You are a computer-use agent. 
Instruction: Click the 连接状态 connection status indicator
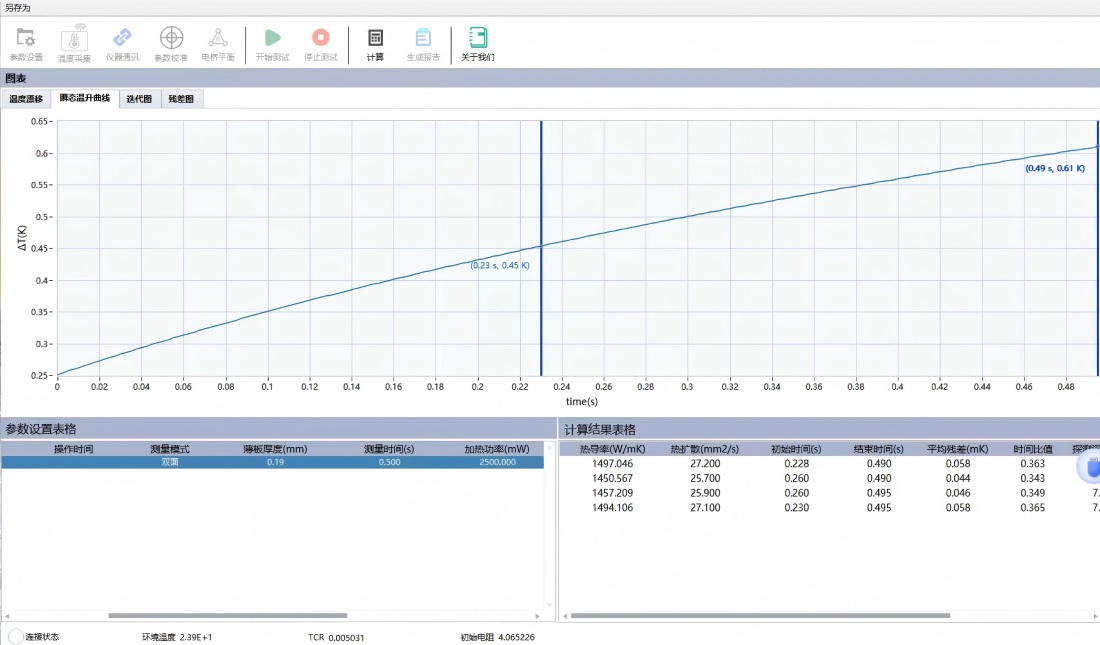point(16,636)
